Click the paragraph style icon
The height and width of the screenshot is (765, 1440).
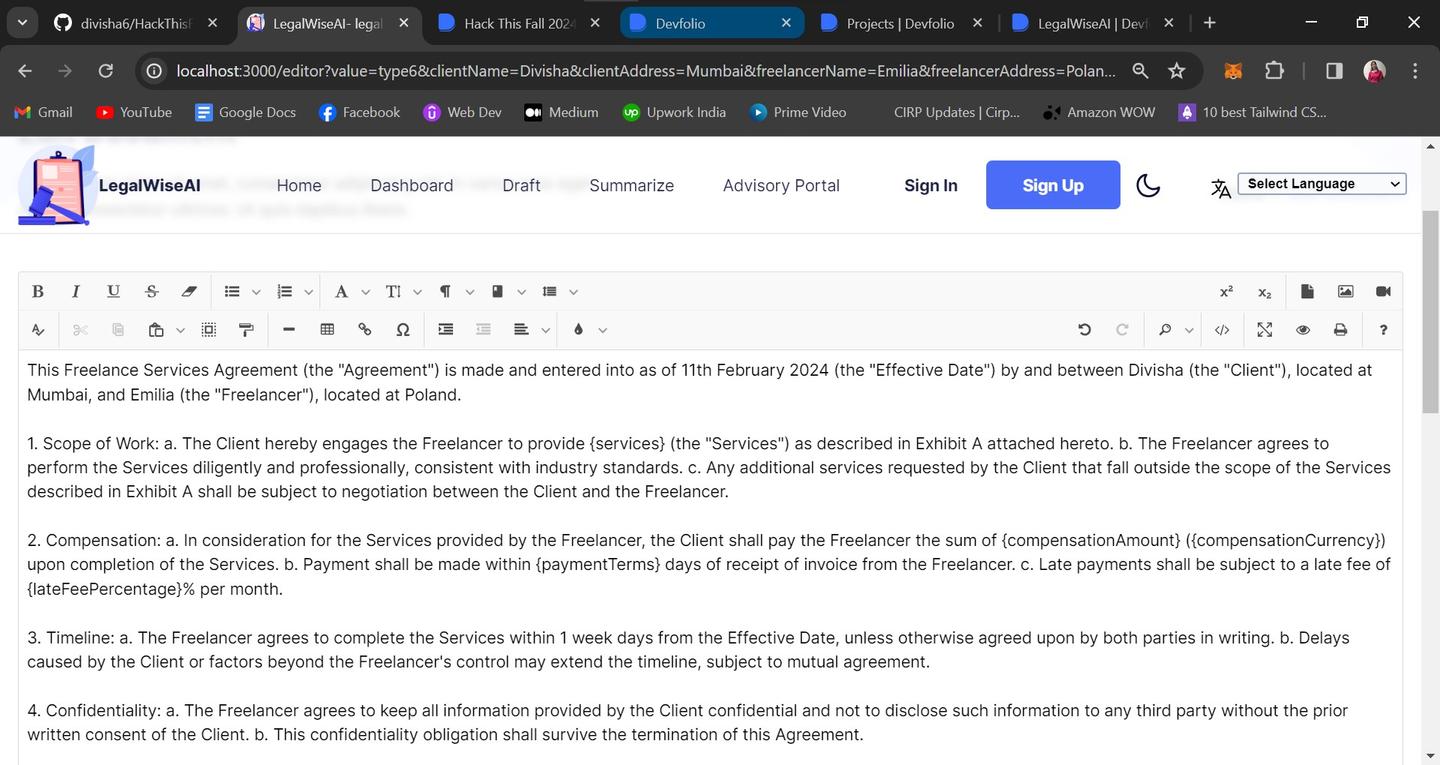(x=445, y=291)
